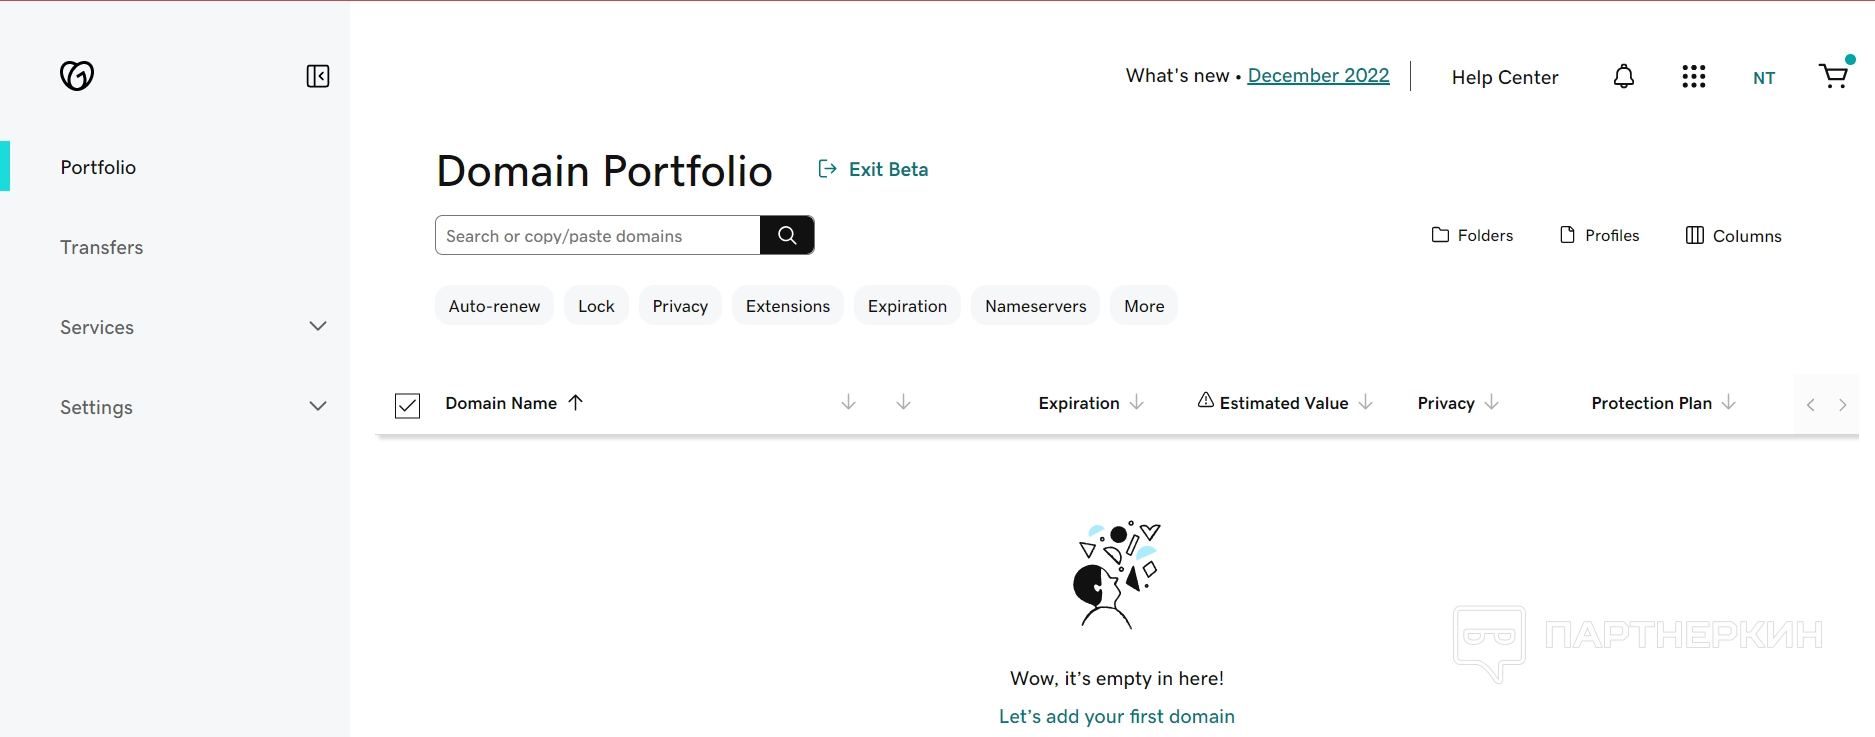Click the GoDaddy logo icon
The image size is (1875, 737).
tap(77, 76)
